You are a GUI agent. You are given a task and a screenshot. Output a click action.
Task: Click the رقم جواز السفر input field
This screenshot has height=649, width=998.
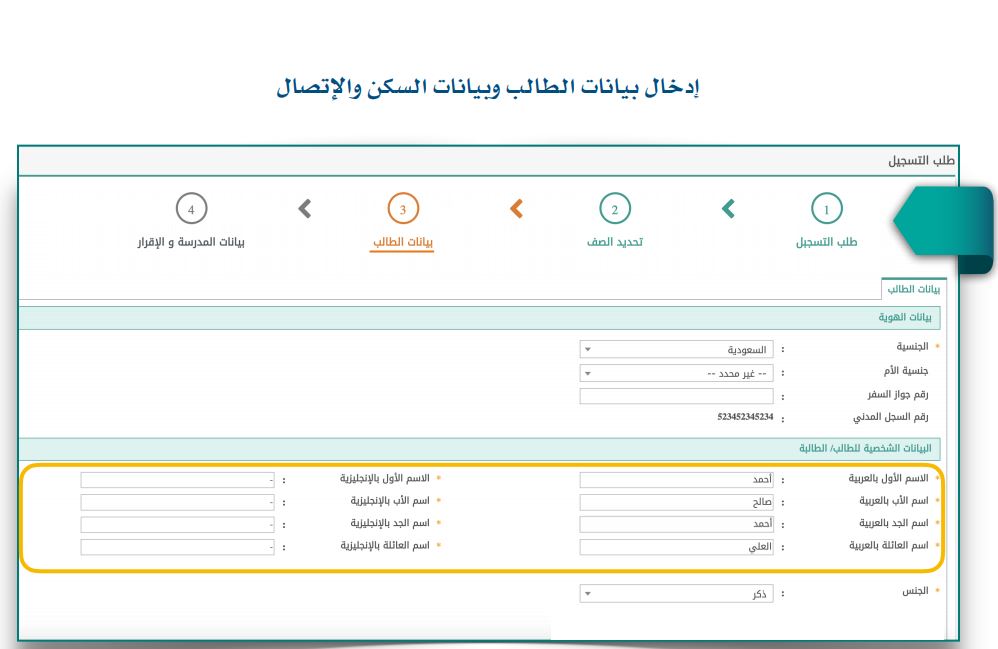point(676,397)
